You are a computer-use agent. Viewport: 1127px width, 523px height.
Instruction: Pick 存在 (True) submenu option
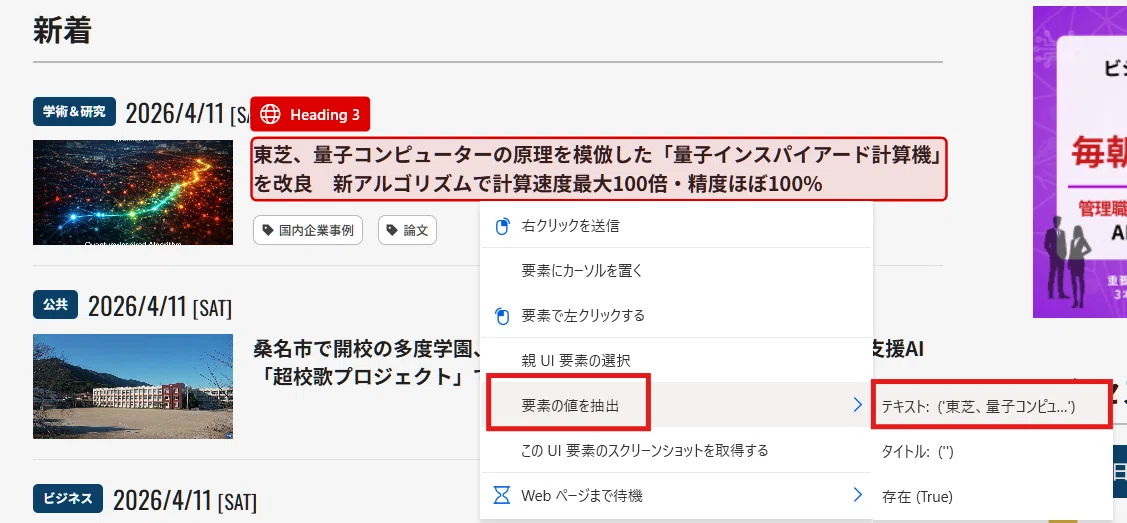tap(991, 496)
